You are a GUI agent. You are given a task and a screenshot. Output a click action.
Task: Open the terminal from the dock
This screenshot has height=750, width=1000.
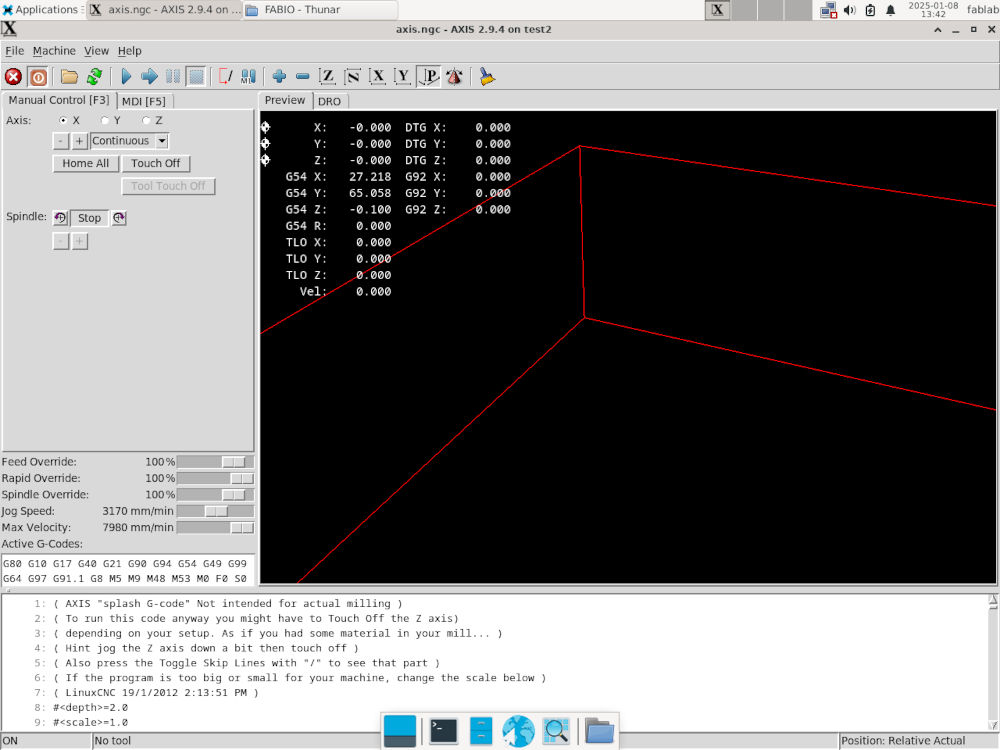point(443,731)
